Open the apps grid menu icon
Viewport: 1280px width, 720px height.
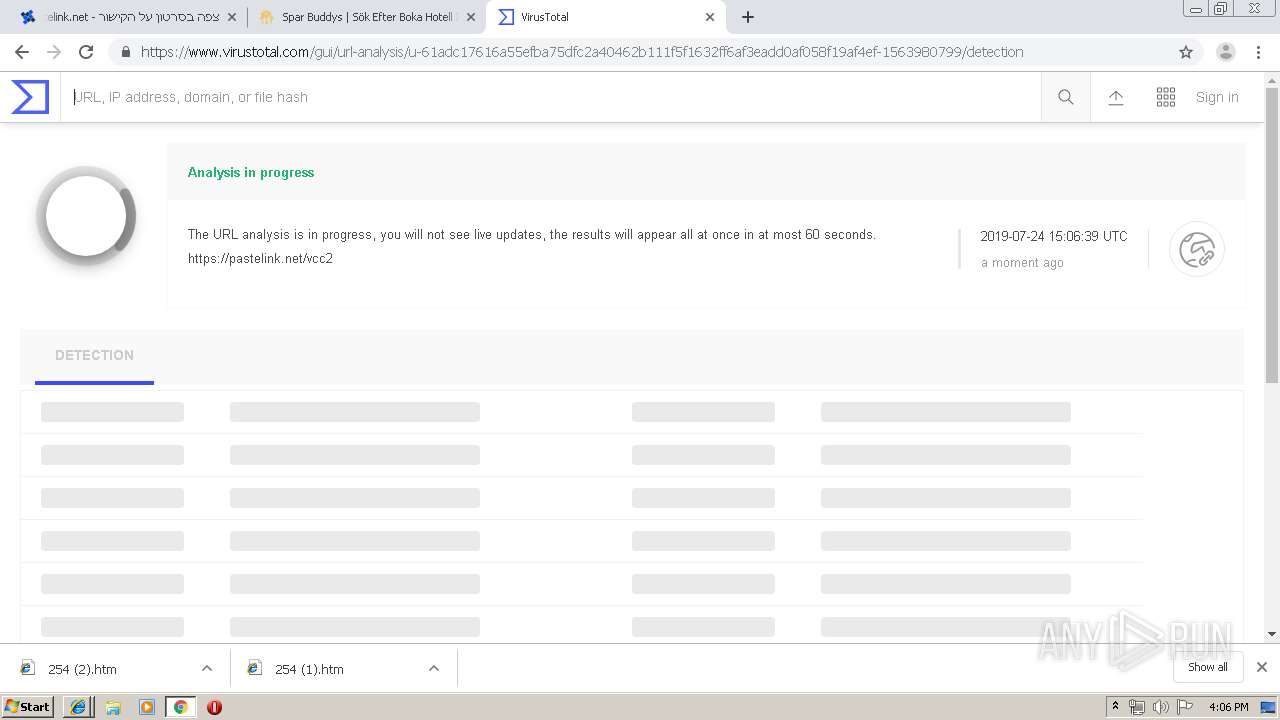1166,97
